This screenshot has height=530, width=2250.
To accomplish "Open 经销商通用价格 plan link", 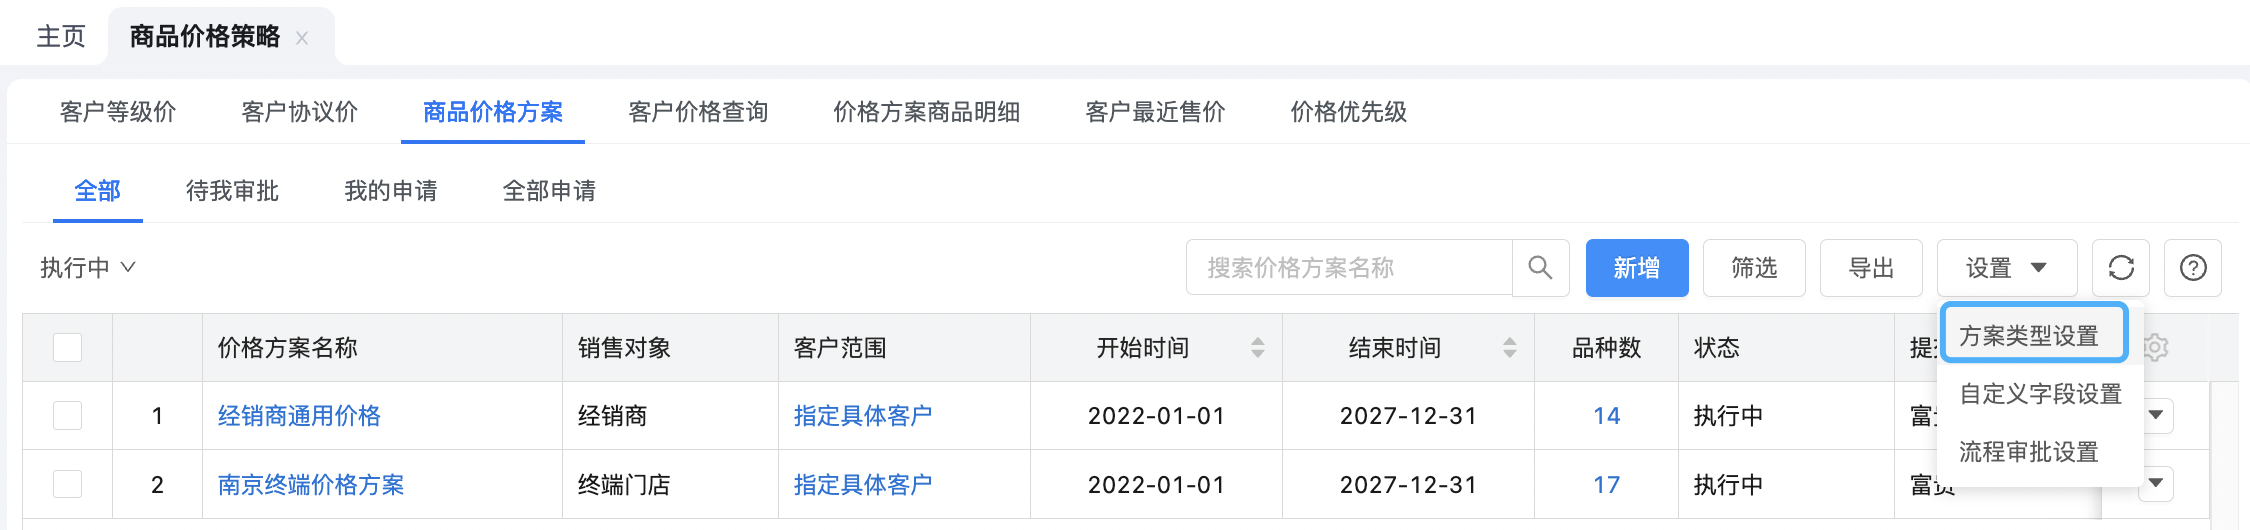I will (299, 416).
